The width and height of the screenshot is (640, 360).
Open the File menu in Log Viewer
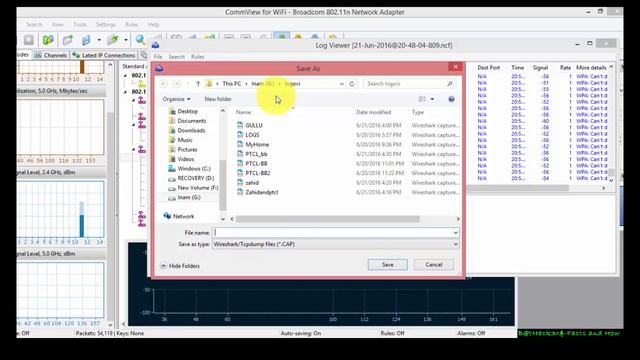pos(158,57)
